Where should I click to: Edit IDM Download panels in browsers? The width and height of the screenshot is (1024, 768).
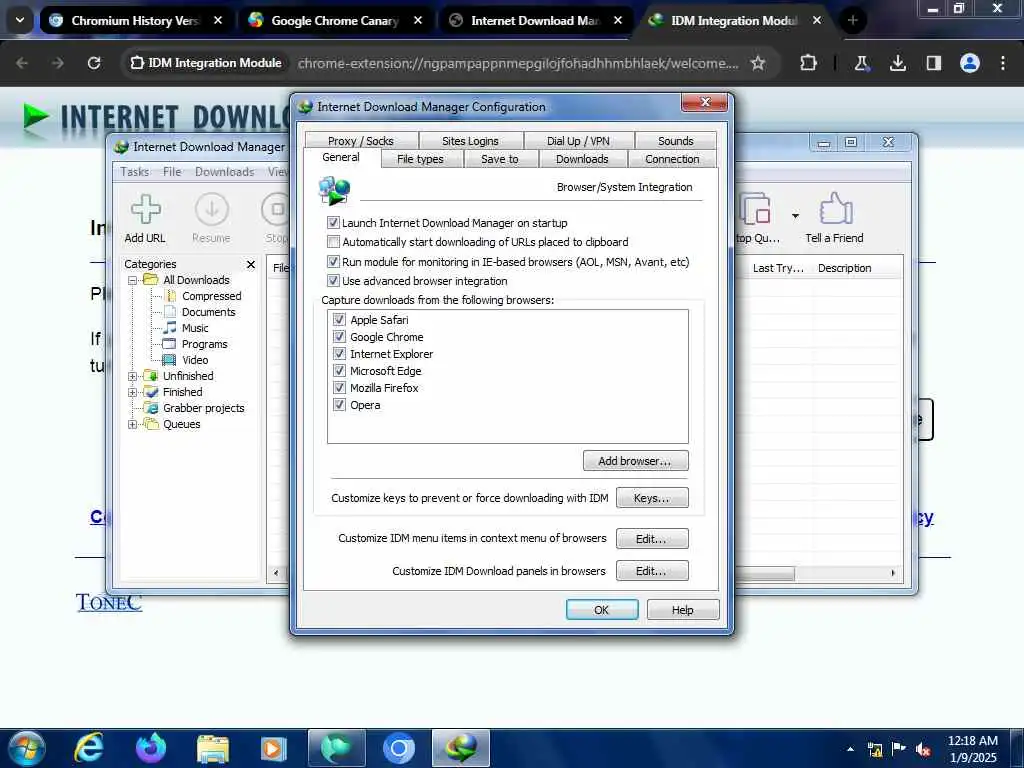pos(652,571)
